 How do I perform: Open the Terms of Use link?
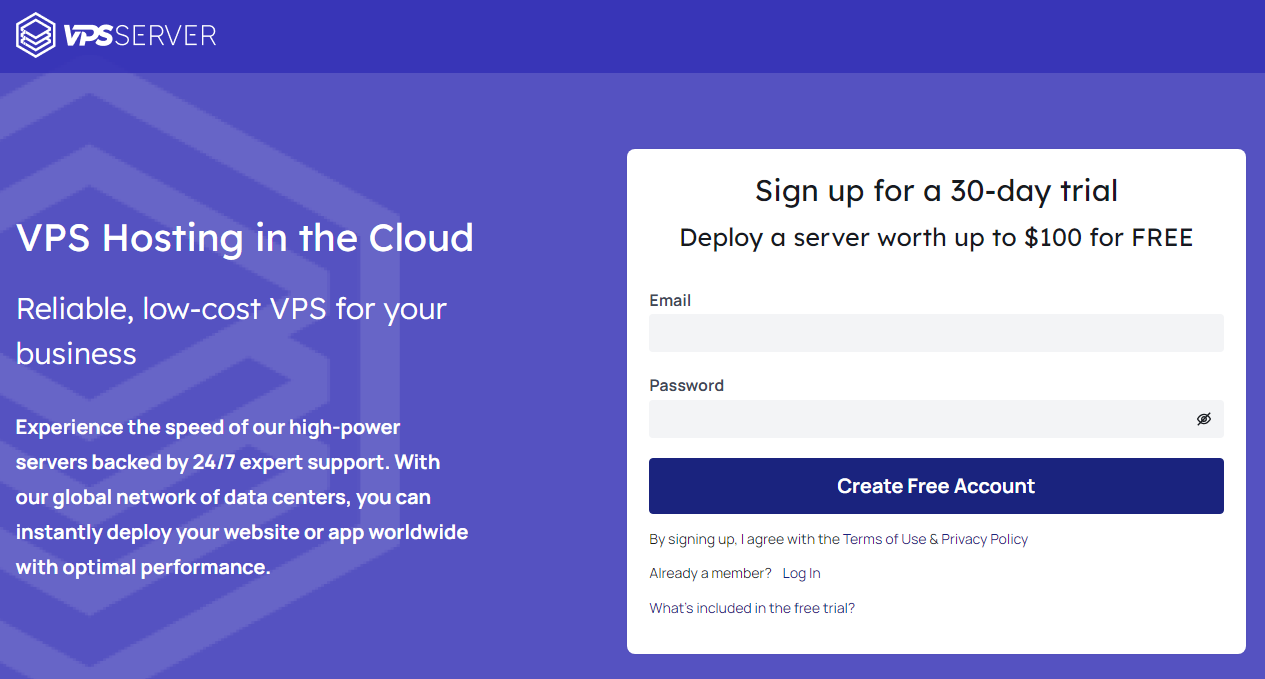(x=884, y=539)
